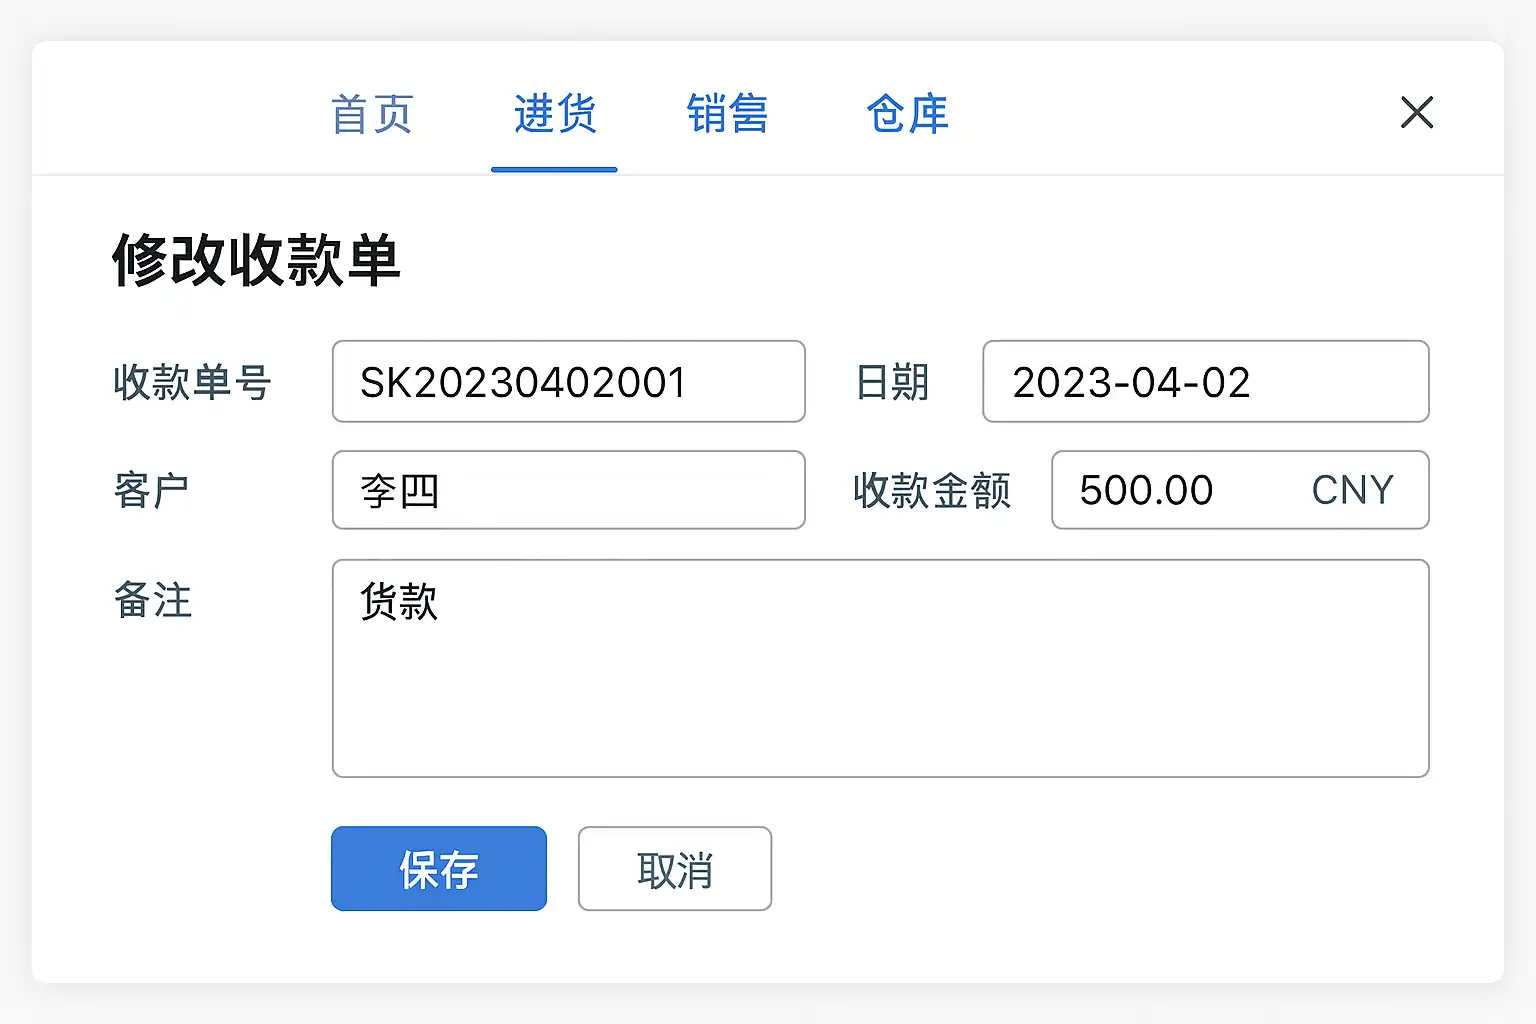Click the 取消 button

(675, 869)
